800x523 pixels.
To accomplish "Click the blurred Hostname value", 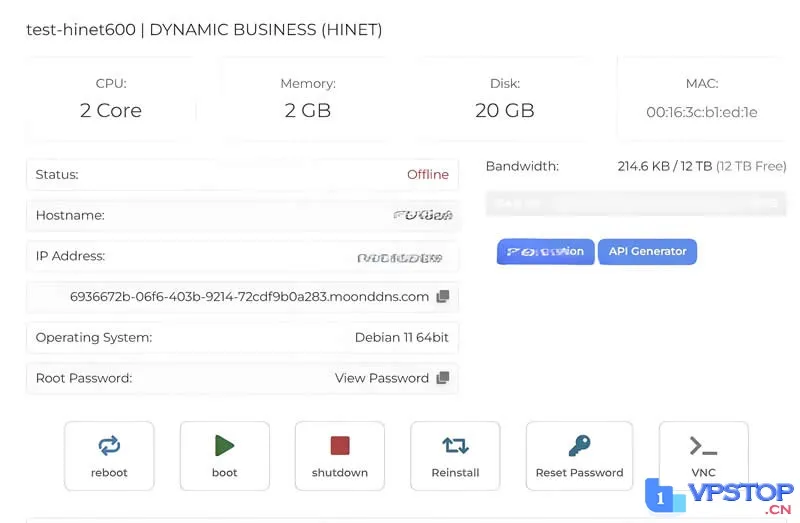I will coord(422,215).
